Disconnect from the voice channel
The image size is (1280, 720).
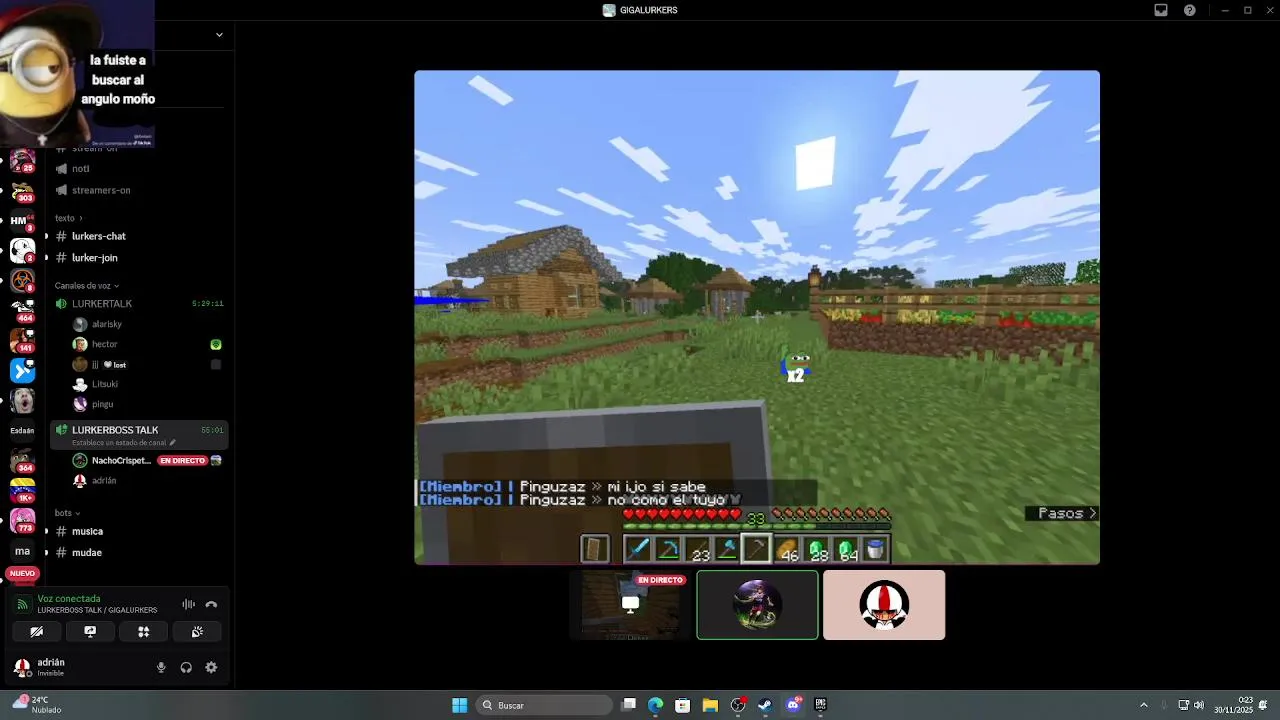tap(211, 604)
